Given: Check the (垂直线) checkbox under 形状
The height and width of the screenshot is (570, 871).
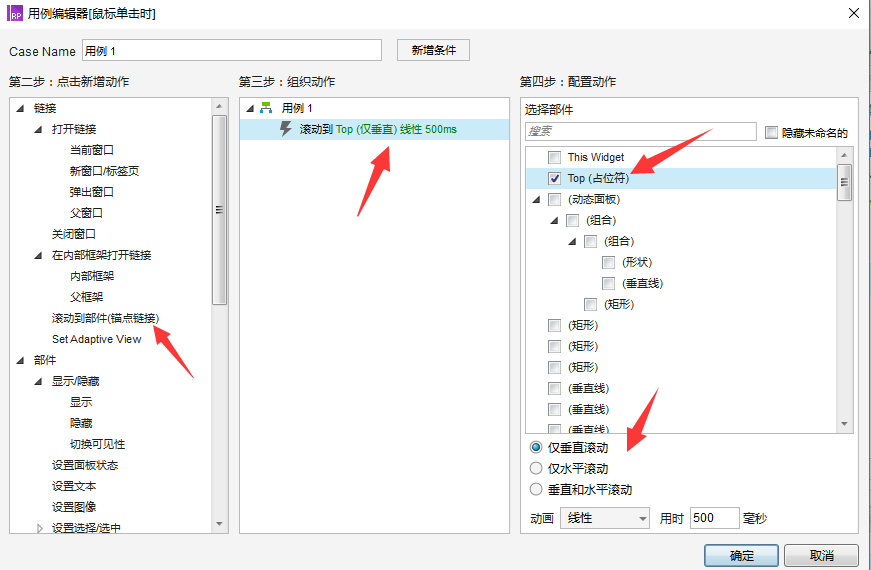Looking at the screenshot, I should click(x=608, y=283).
